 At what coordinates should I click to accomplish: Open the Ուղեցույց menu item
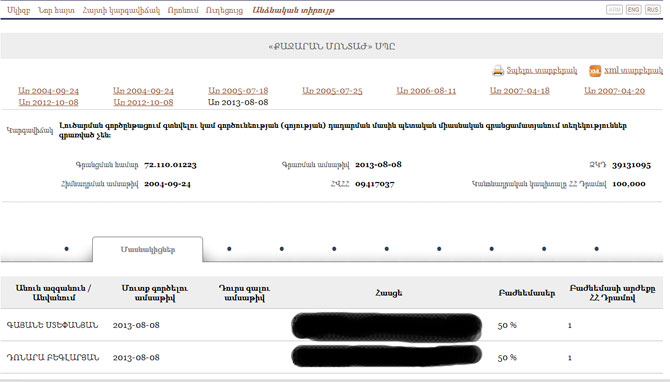pyautogui.click(x=224, y=10)
